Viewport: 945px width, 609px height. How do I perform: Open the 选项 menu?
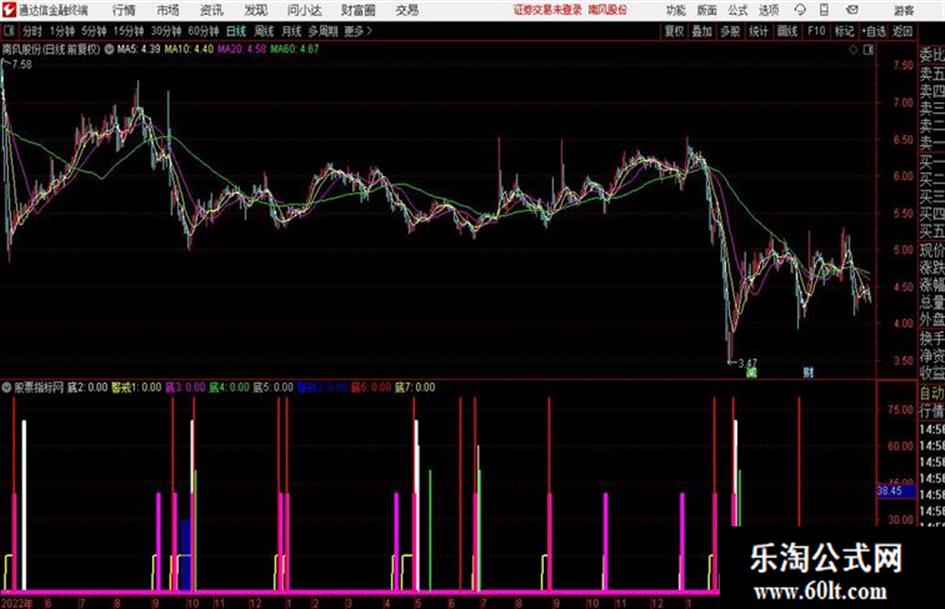pyautogui.click(x=769, y=10)
